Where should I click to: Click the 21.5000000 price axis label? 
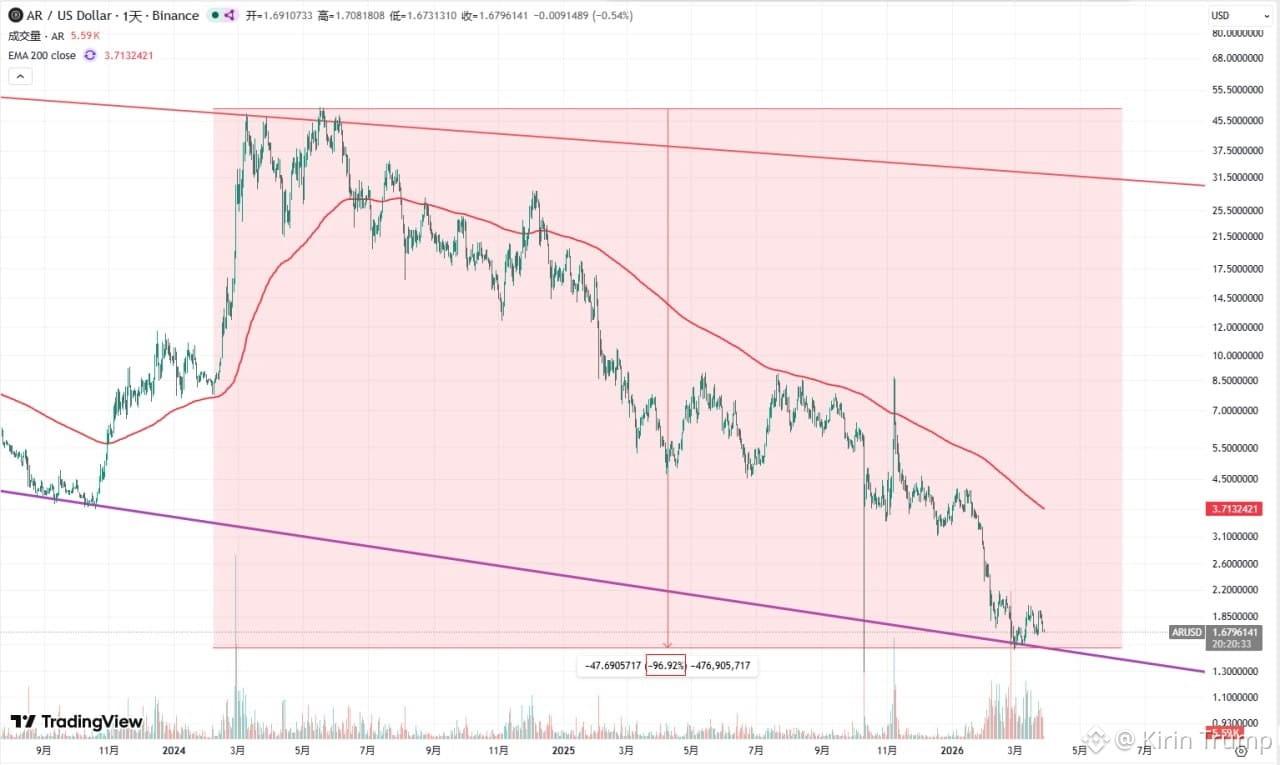(1239, 237)
